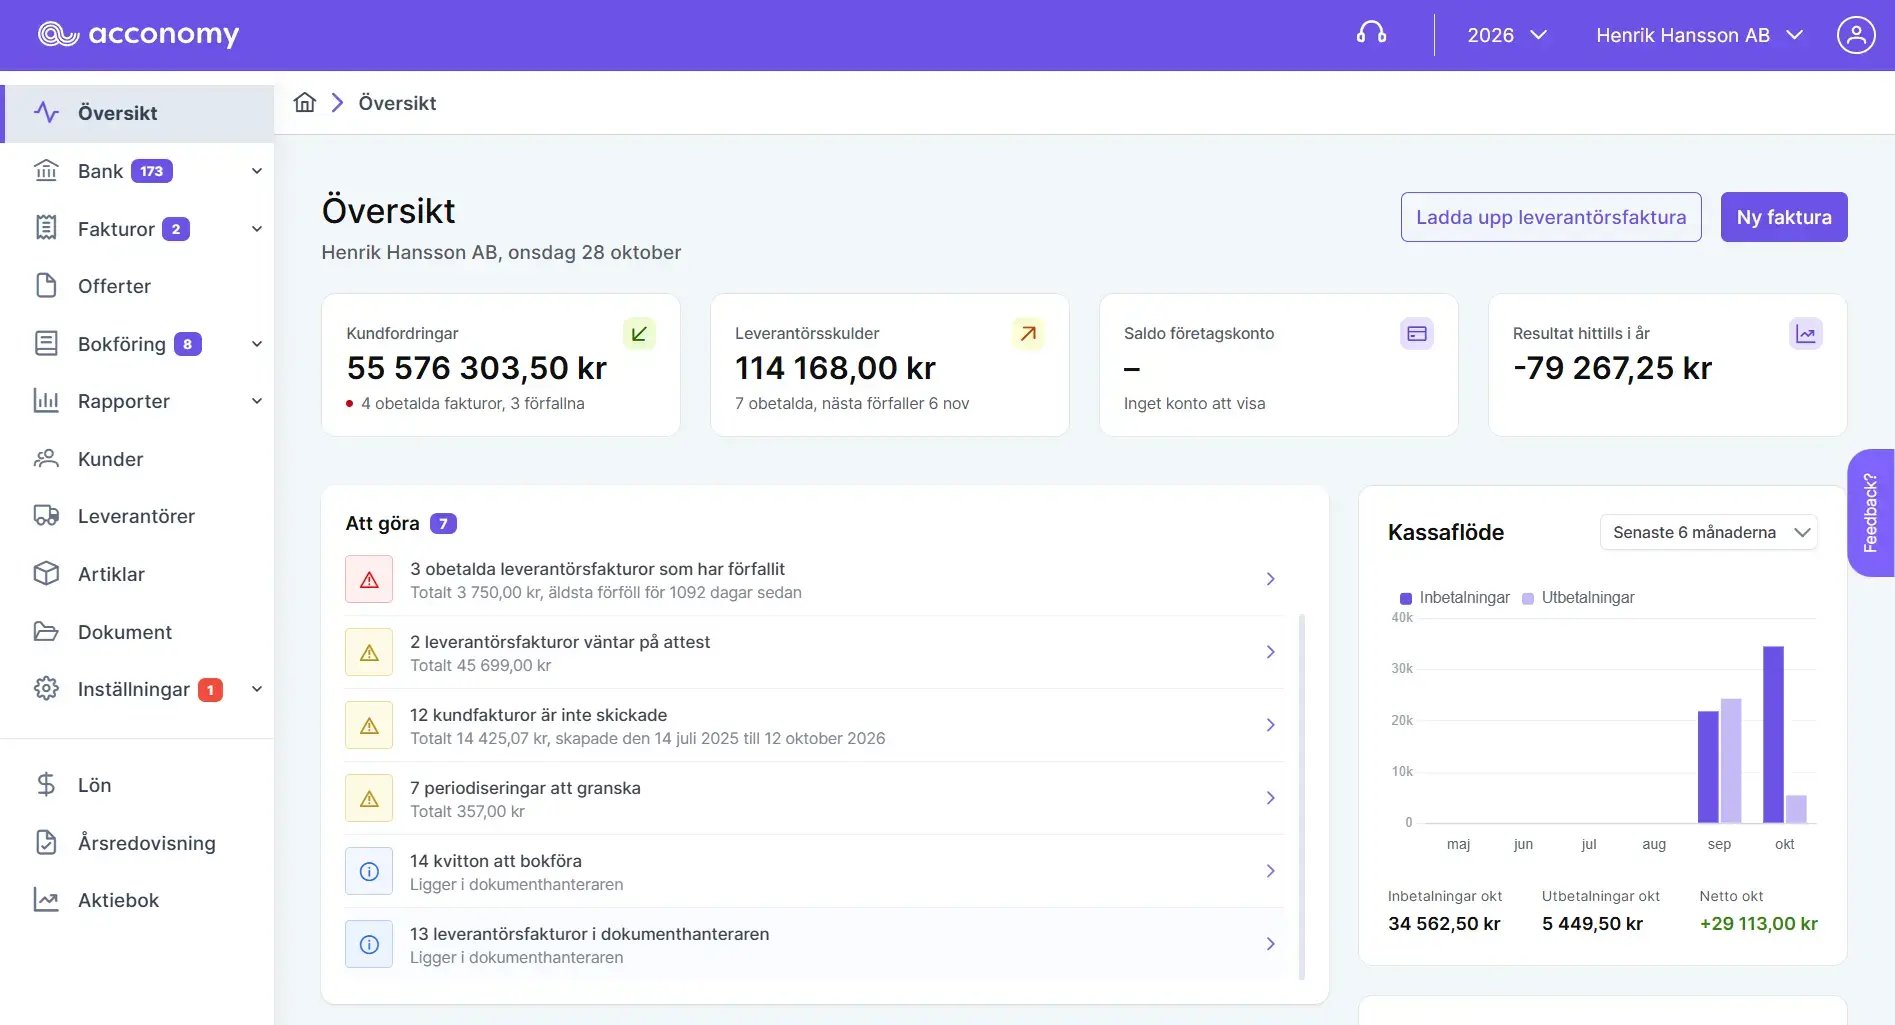This screenshot has height=1025, width=1895.
Task: Expand the Rapporter sidebar section chevron
Action: 257,401
